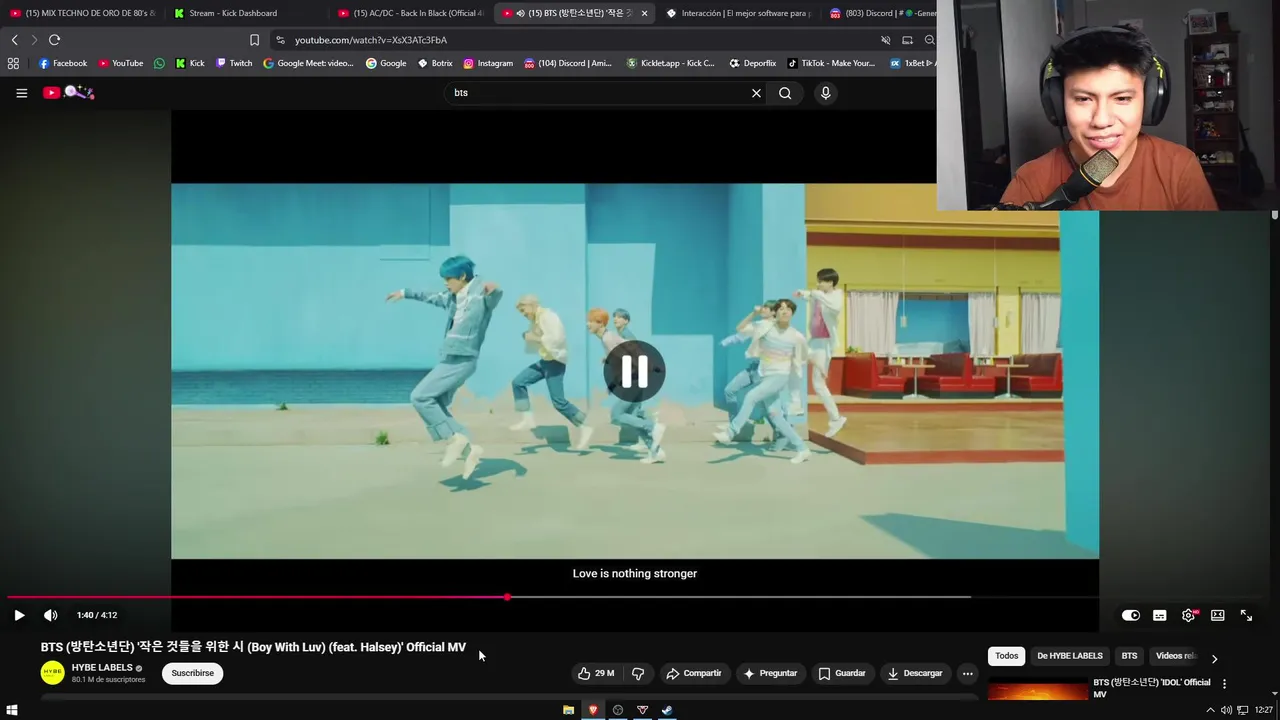Go forward with the browser forward arrow

coord(34,40)
